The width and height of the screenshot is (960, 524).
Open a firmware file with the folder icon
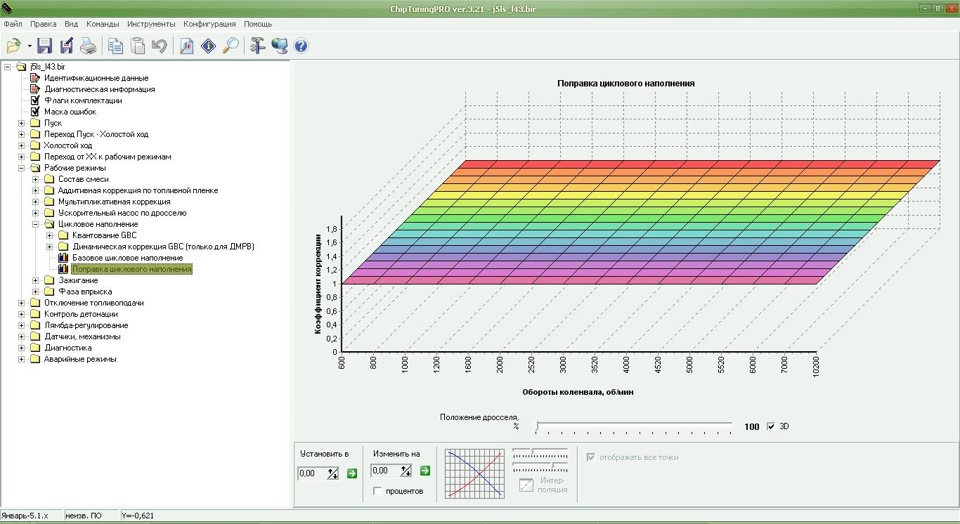[x=13, y=46]
